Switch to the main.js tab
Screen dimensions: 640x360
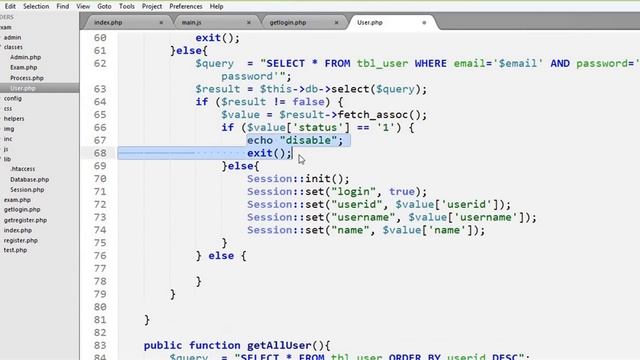(x=191, y=22)
